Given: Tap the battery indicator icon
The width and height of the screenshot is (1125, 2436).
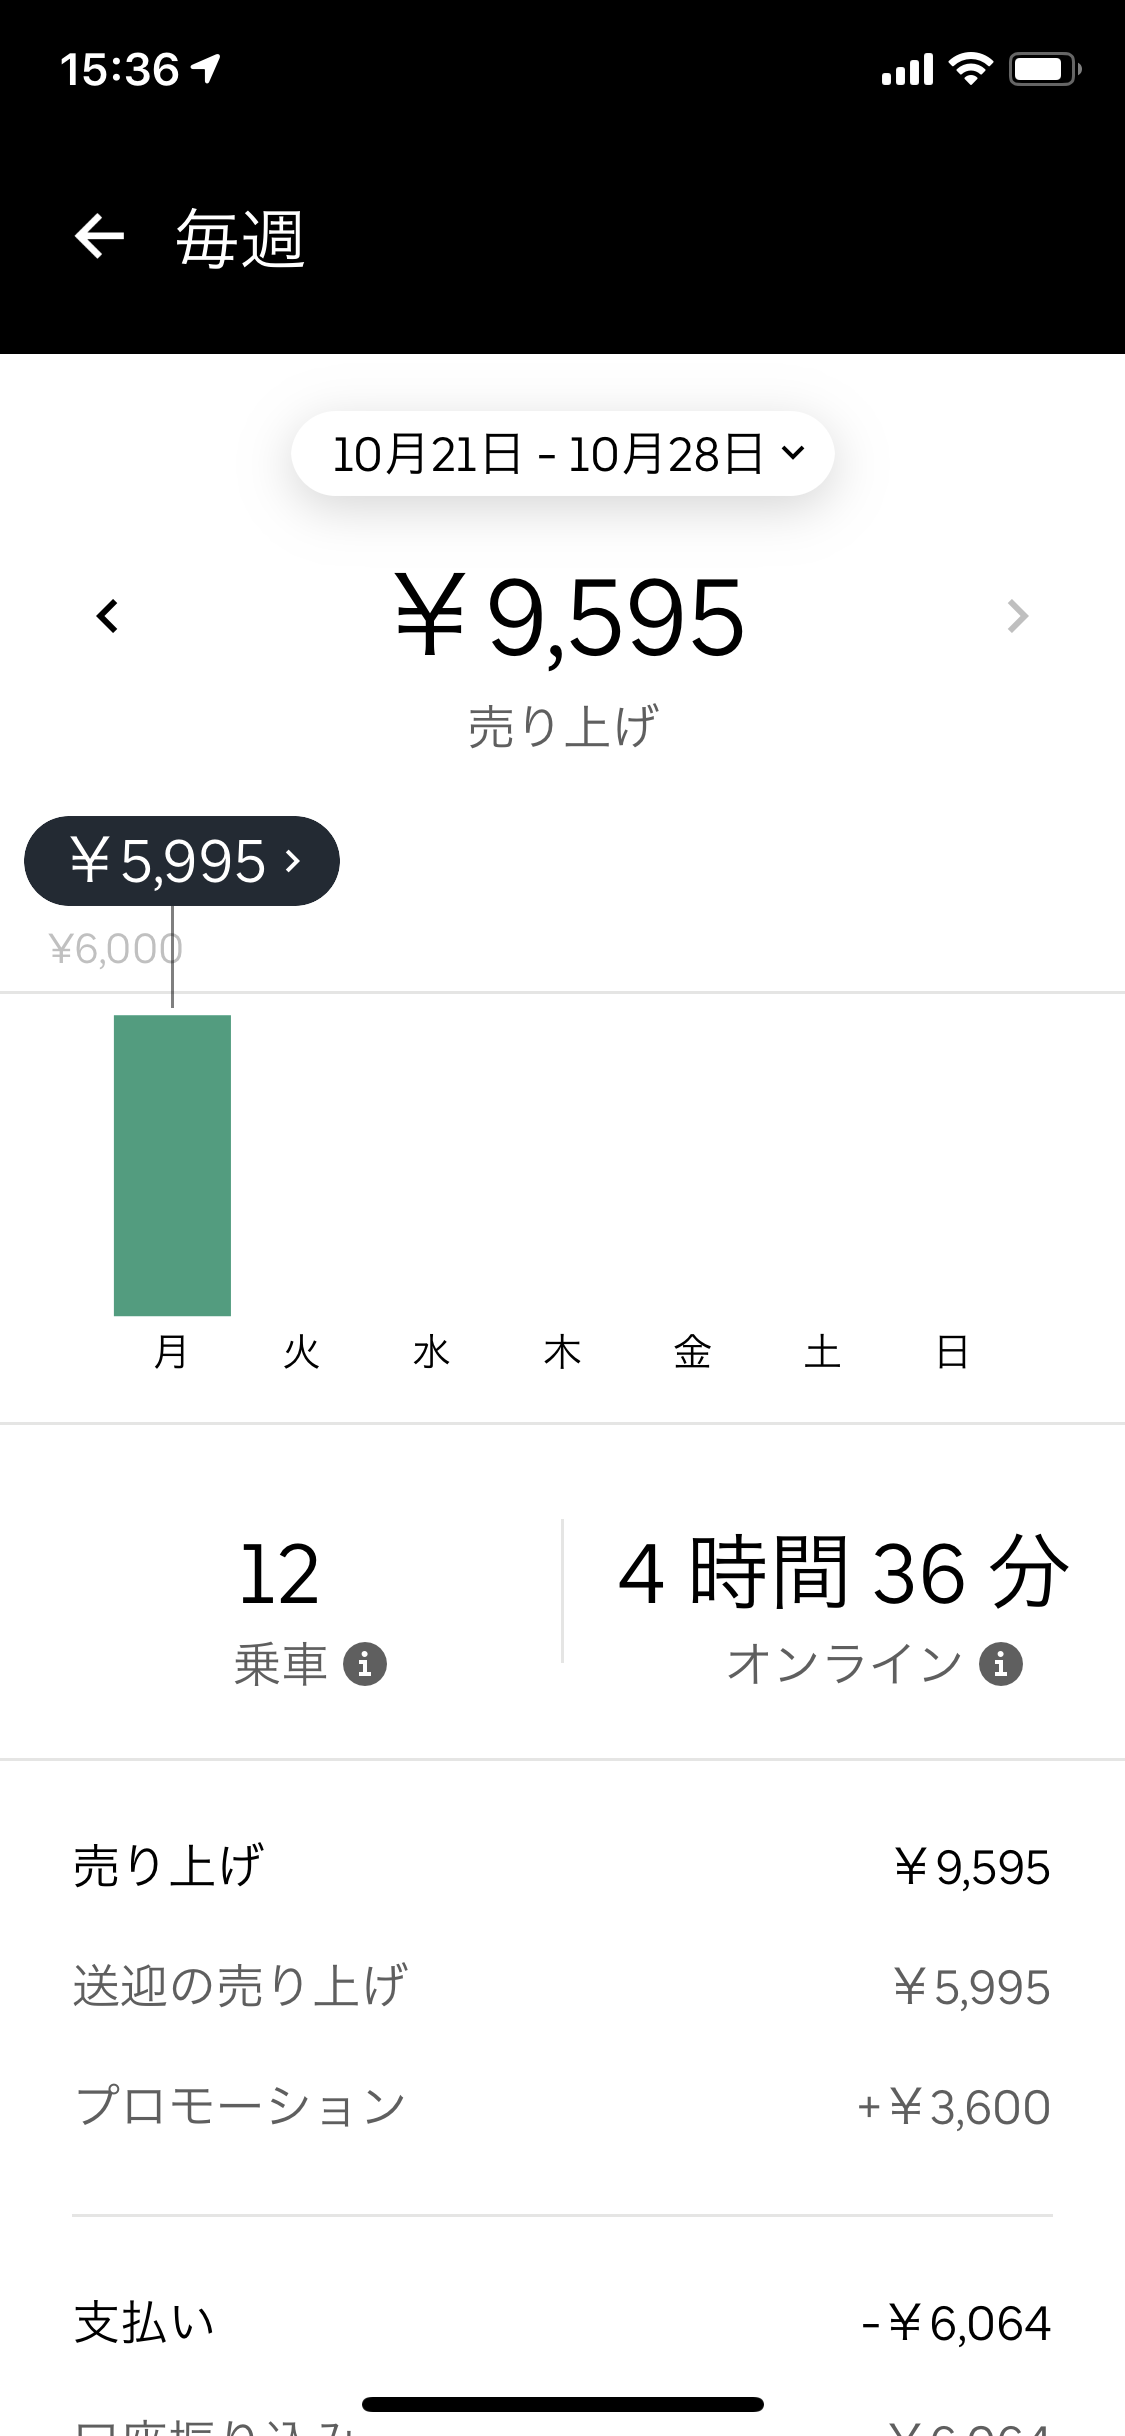Looking at the screenshot, I should (x=1045, y=69).
